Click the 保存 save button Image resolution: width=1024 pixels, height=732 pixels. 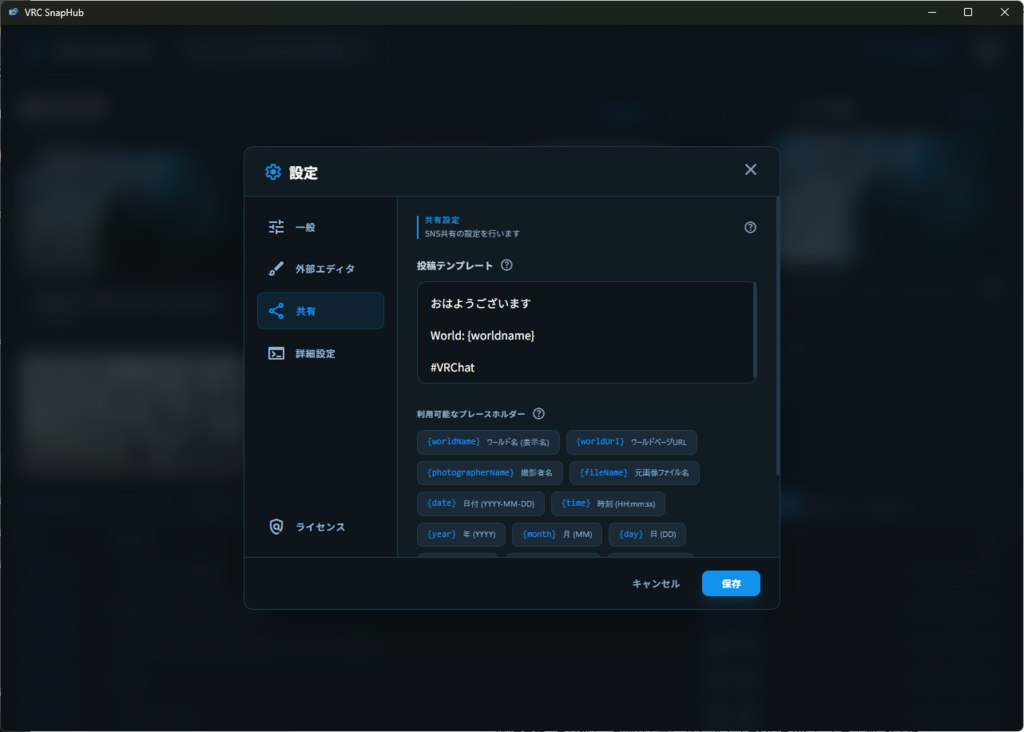[731, 584]
